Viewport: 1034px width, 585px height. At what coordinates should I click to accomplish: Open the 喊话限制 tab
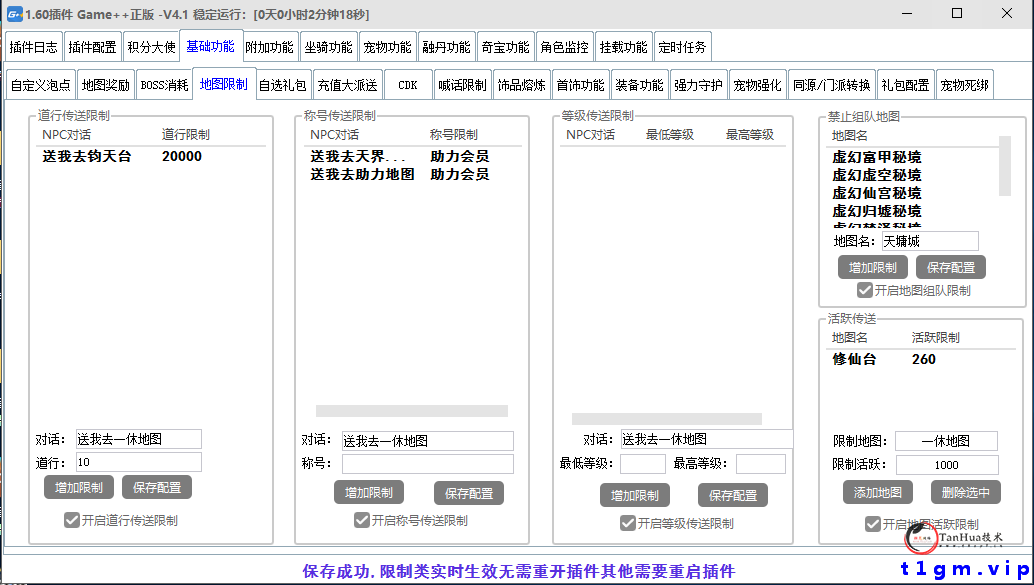pos(460,84)
